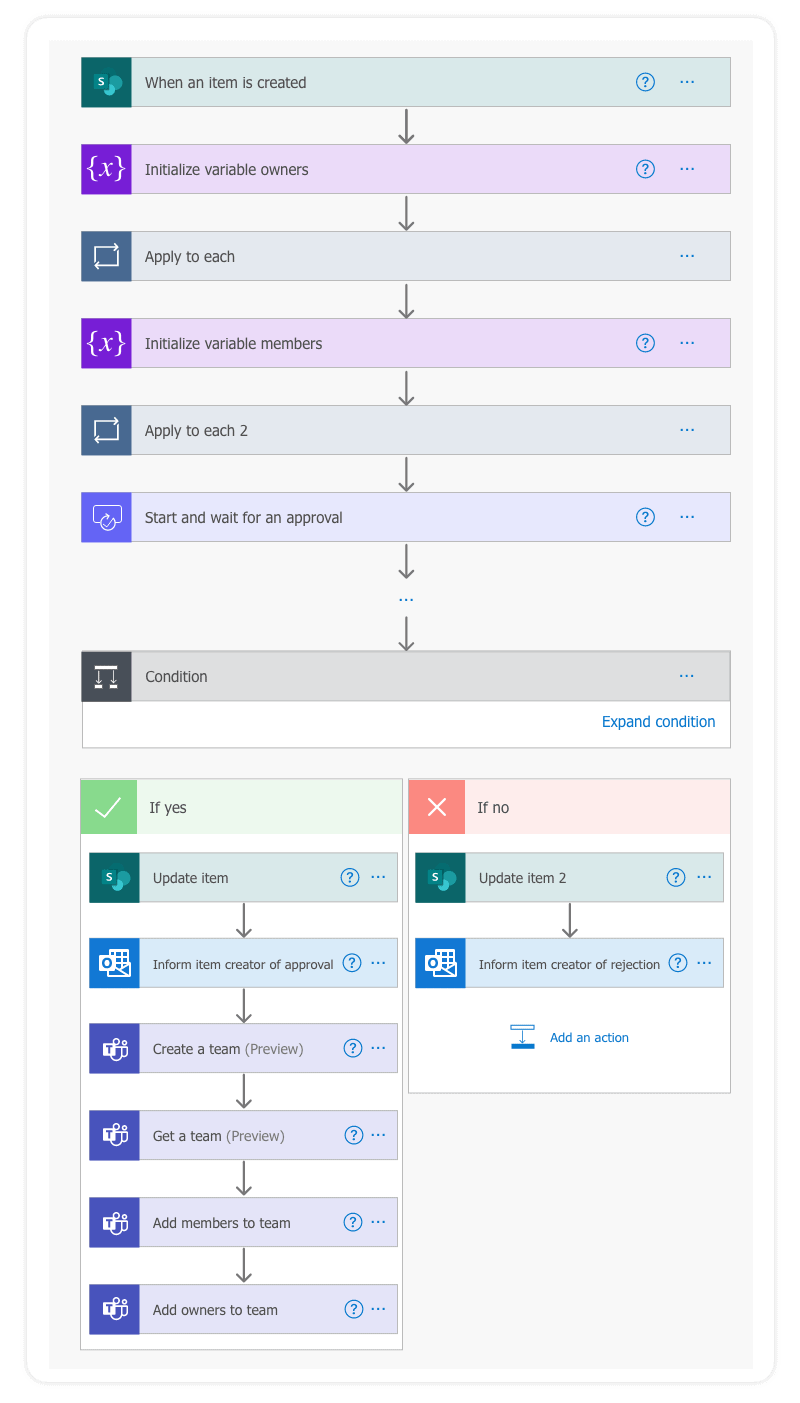Select the Approvals icon on Start and wait step

pyautogui.click(x=105, y=517)
